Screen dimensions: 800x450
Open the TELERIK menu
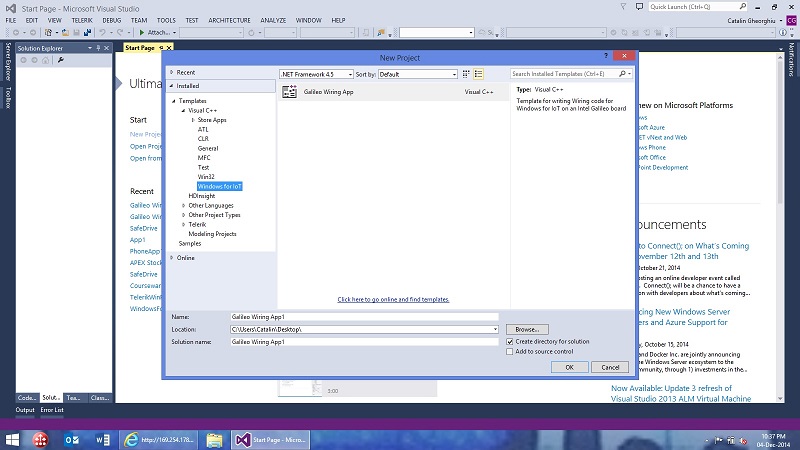click(82, 20)
